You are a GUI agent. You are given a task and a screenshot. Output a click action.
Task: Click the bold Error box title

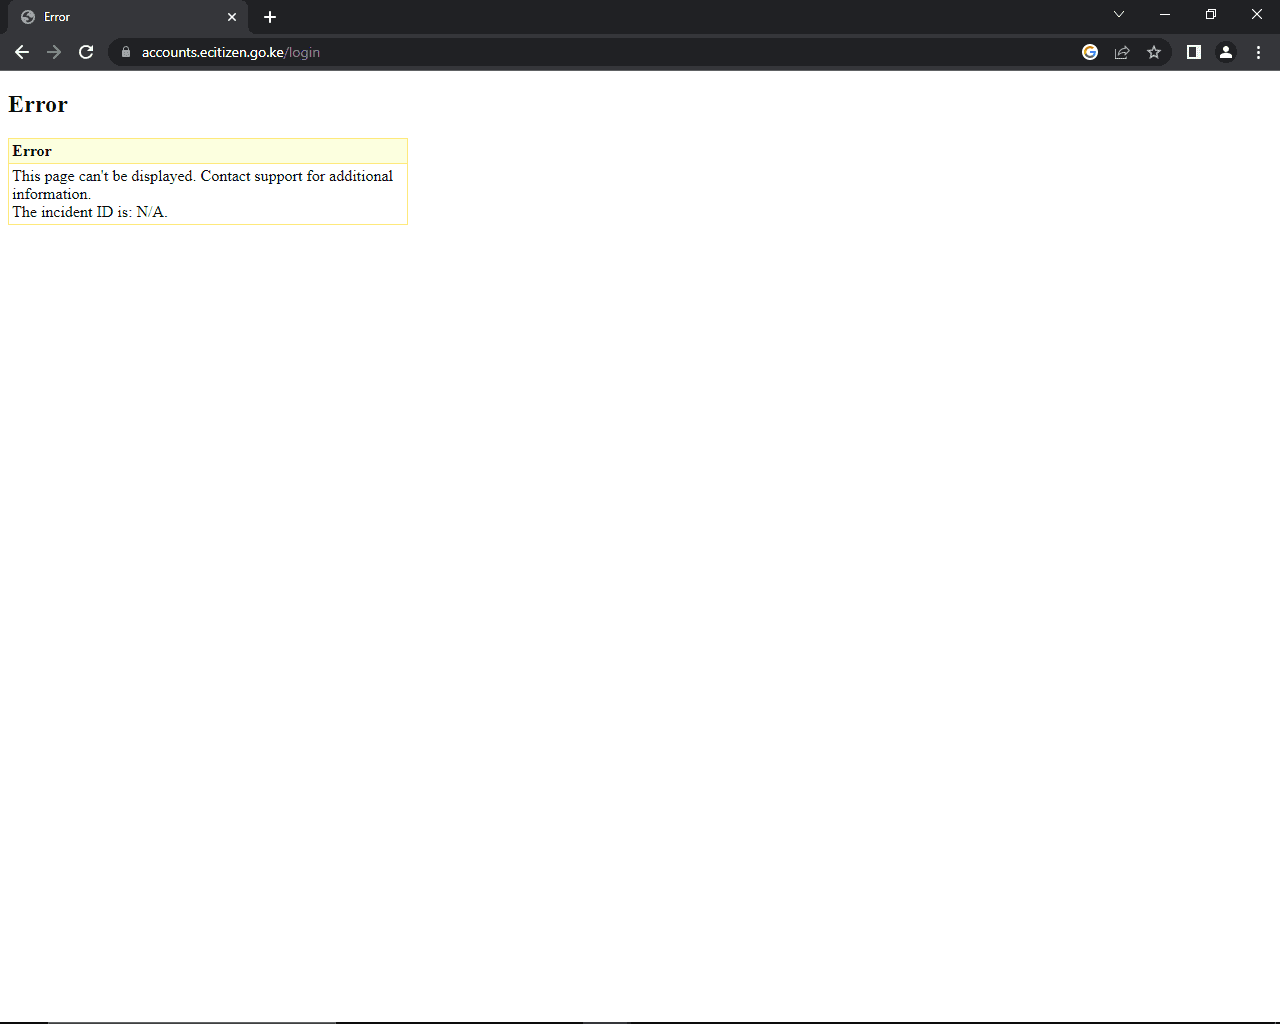click(x=32, y=151)
